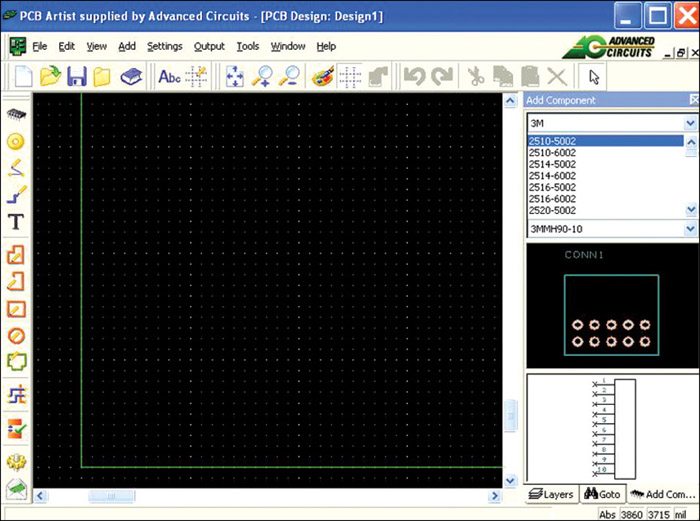700x521 pixels.
Task: Click the vertical zoom slider beside canvas
Action: coord(511,410)
